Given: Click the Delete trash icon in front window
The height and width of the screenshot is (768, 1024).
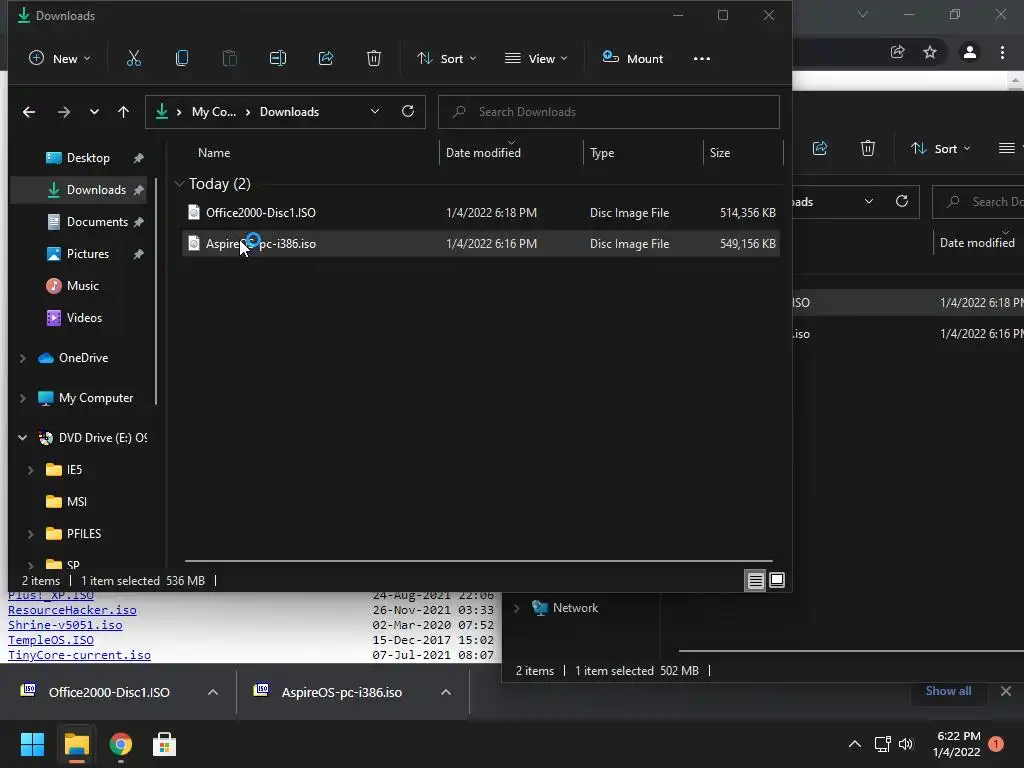Looking at the screenshot, I should (374, 58).
